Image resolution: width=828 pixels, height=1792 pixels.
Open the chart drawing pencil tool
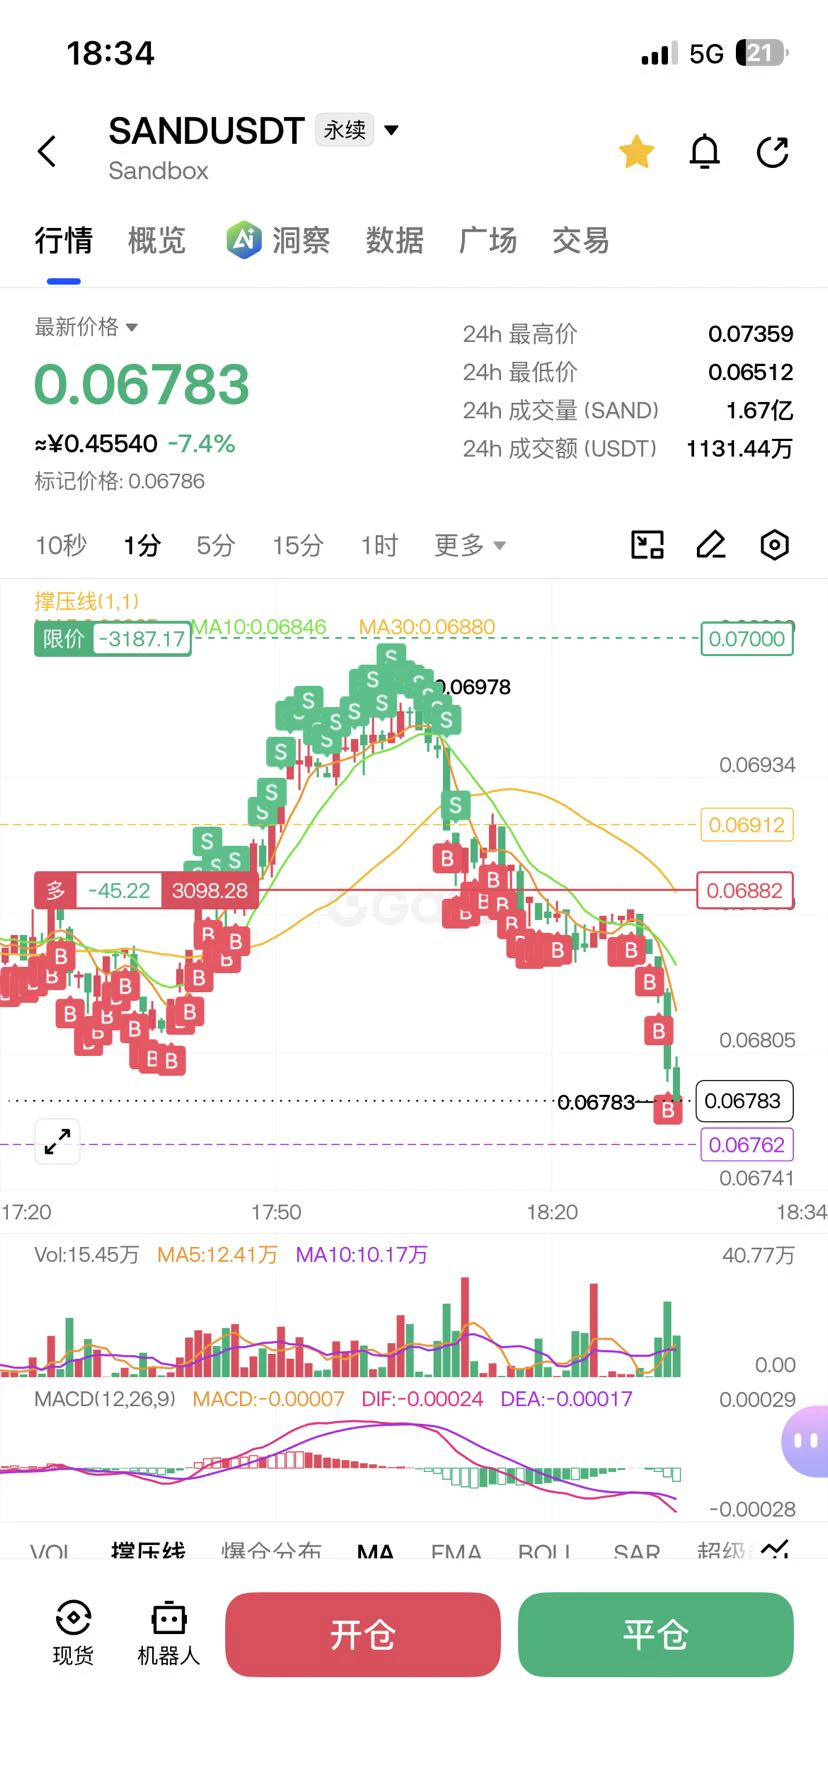click(711, 545)
